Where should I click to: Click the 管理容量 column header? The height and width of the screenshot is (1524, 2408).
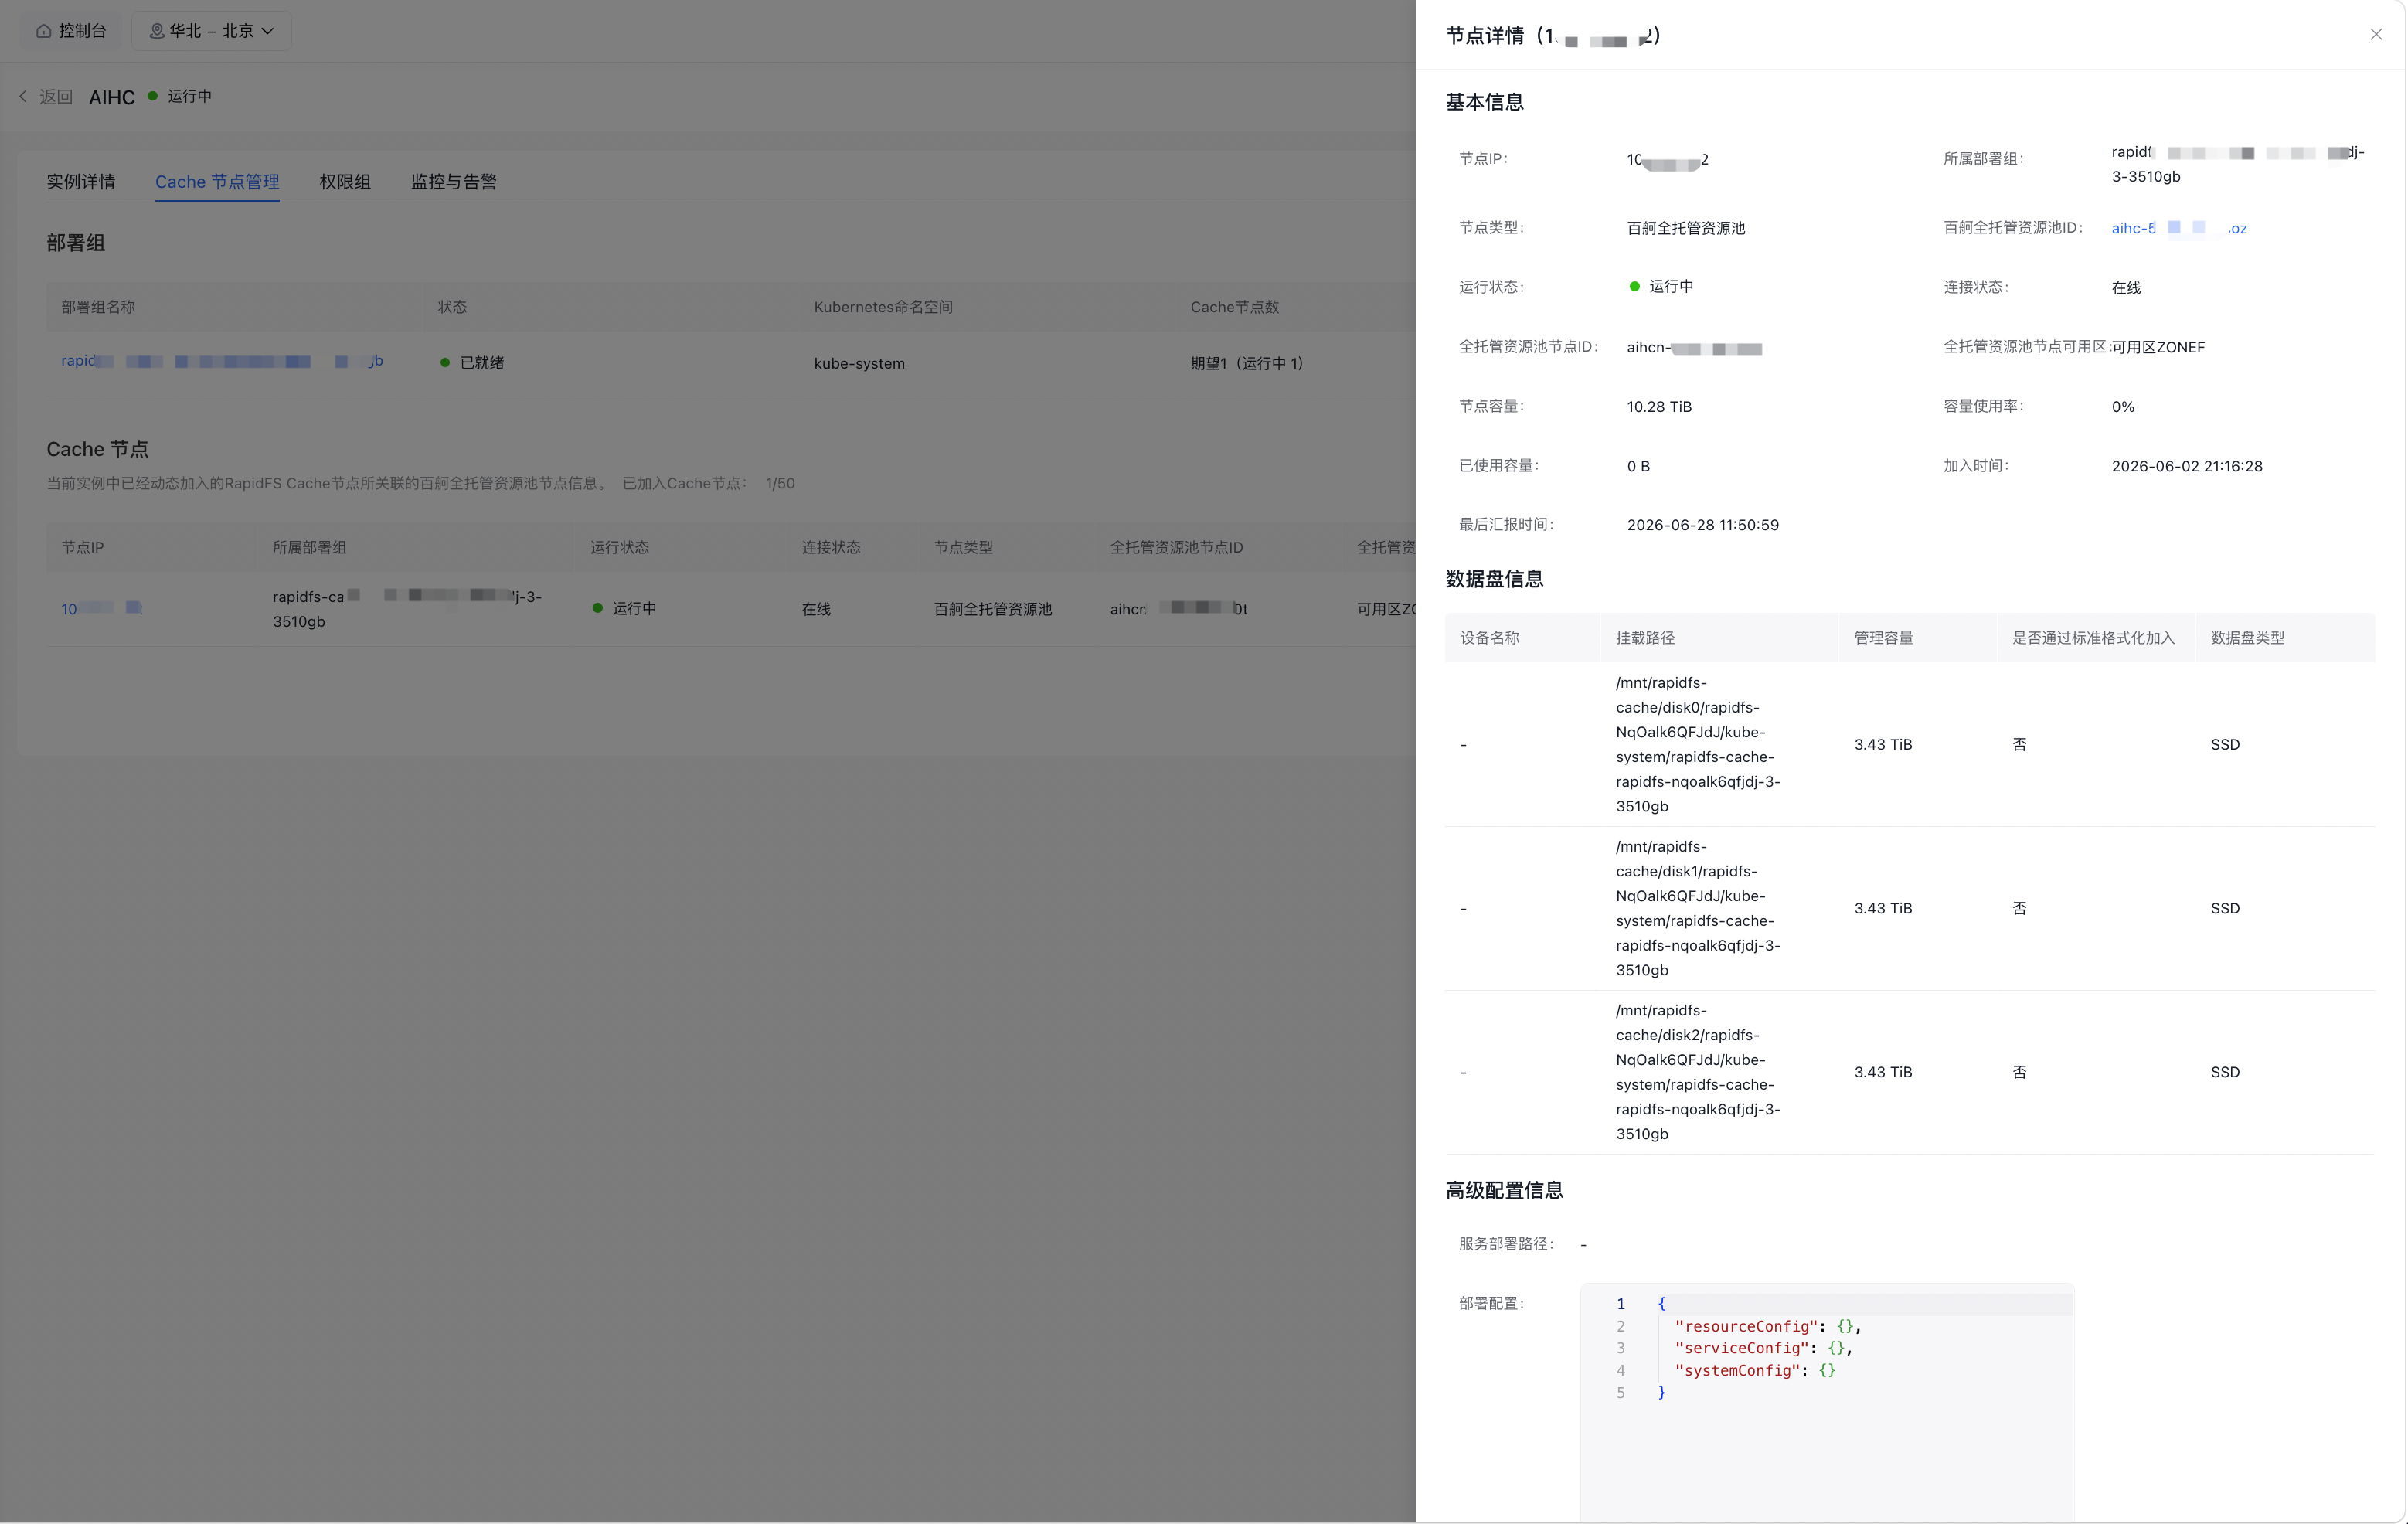pyautogui.click(x=1883, y=638)
